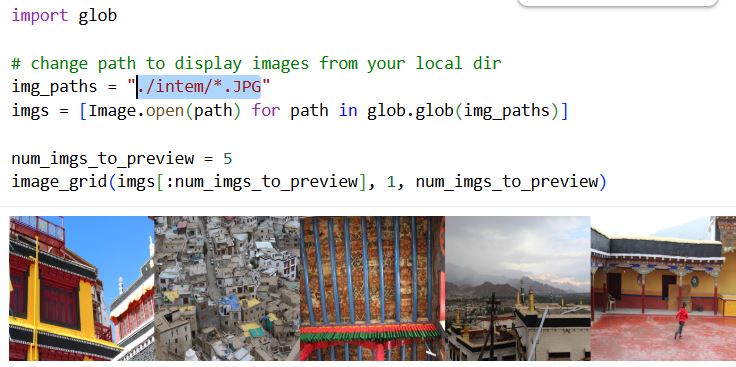Click the highlighted path string ./intem/*.JPG

click(x=199, y=87)
